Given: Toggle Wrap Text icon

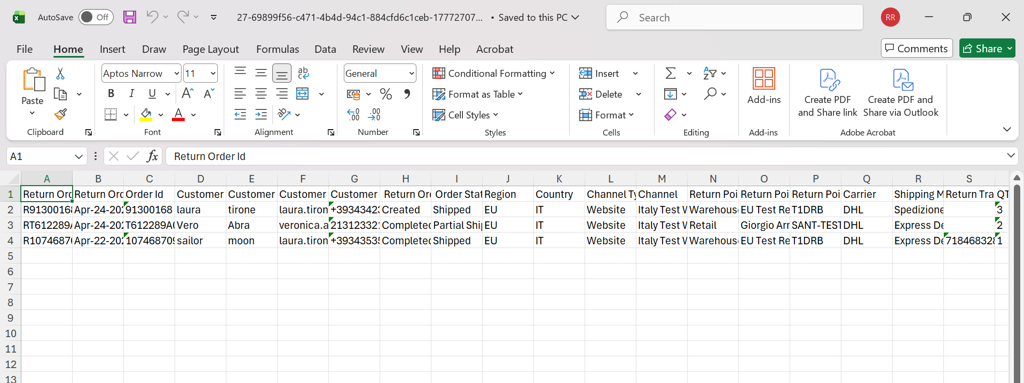Looking at the screenshot, I should [303, 73].
